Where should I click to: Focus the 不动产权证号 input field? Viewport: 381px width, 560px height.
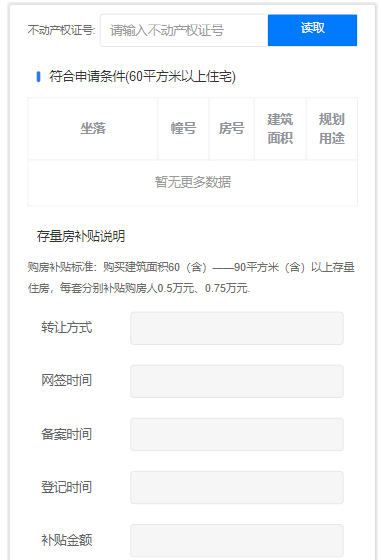pos(184,30)
